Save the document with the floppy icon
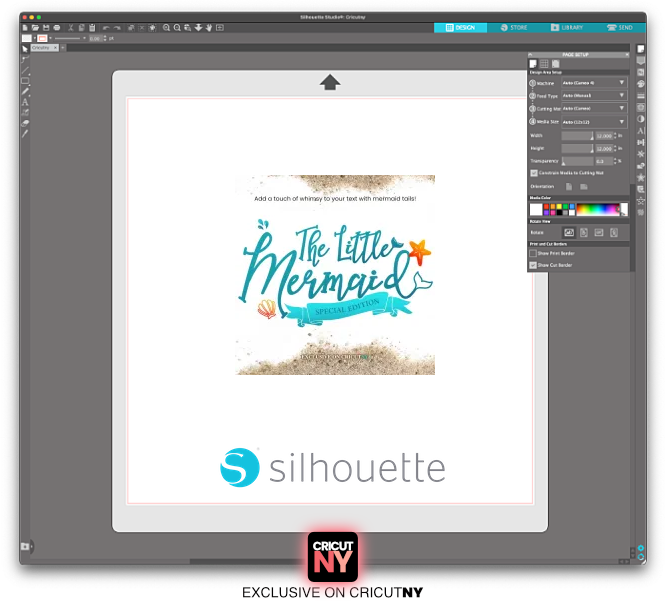 (x=46, y=28)
